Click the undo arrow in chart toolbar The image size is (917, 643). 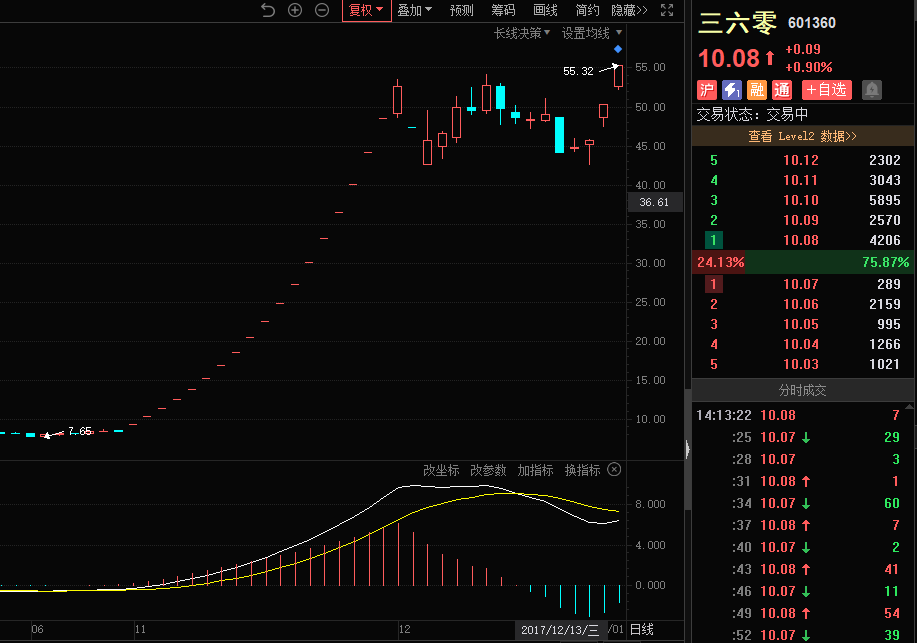pos(267,10)
